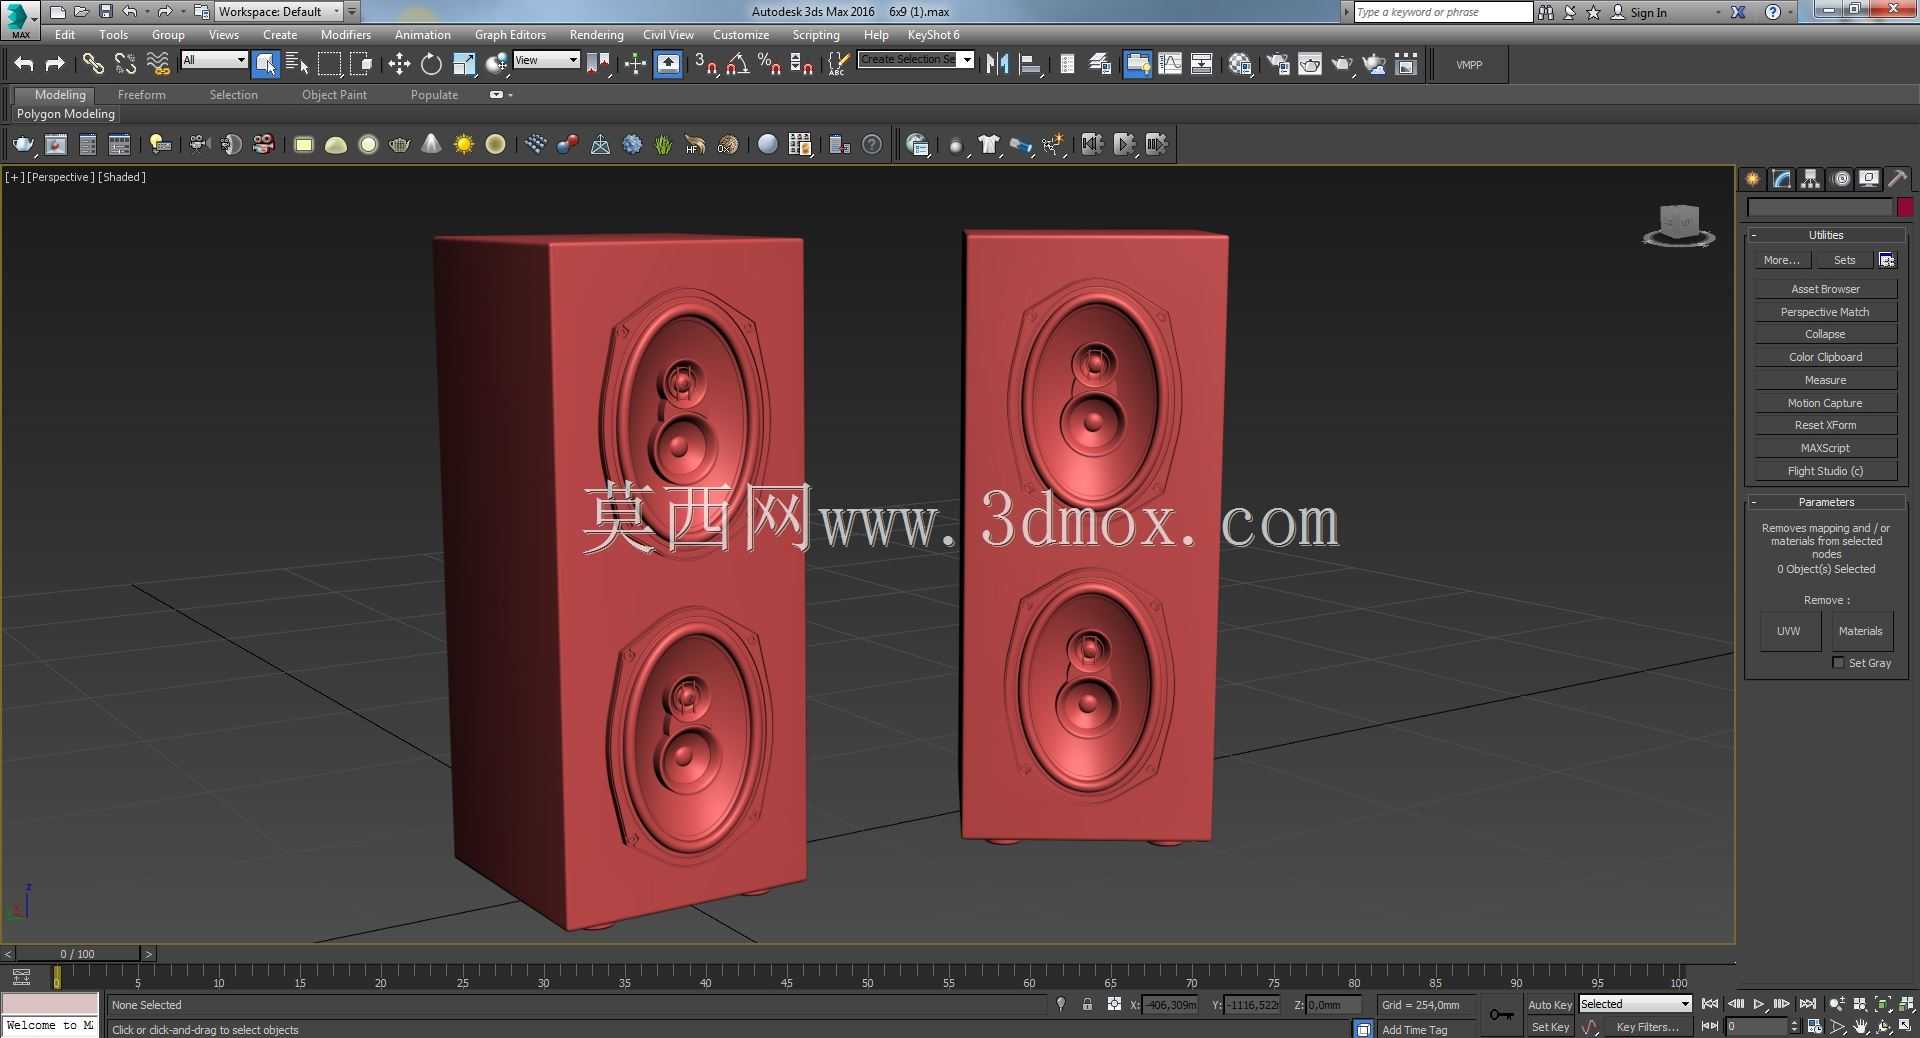
Task: Click the cloth shirt icon
Action: (x=989, y=145)
